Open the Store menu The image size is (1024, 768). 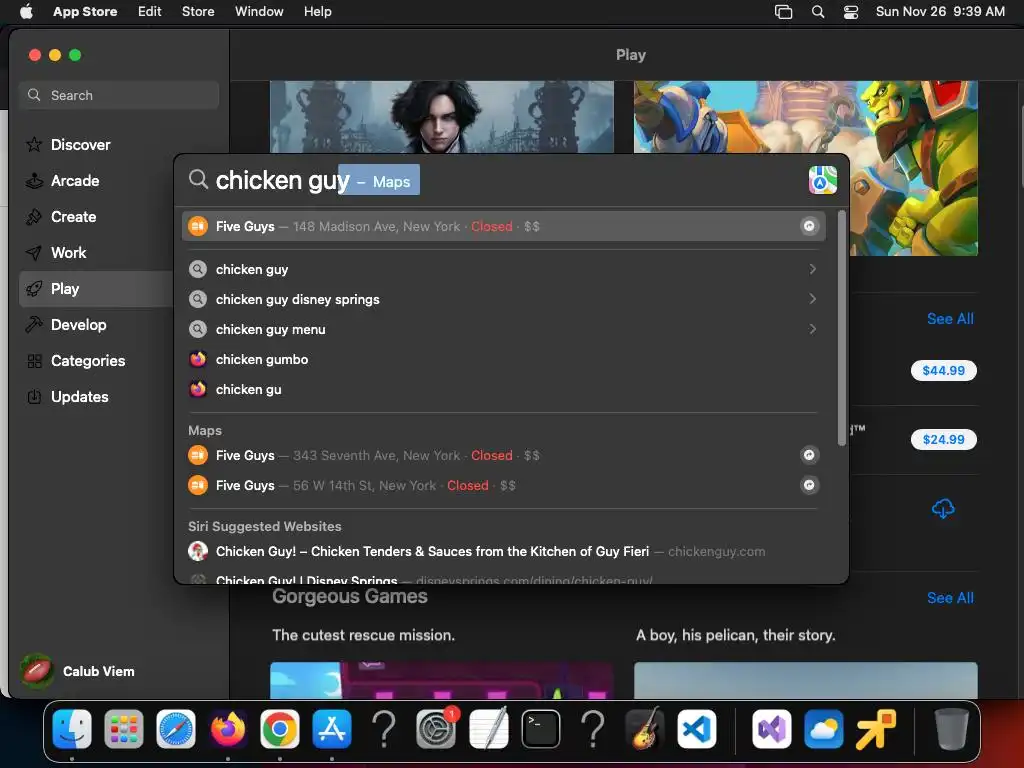(x=198, y=11)
